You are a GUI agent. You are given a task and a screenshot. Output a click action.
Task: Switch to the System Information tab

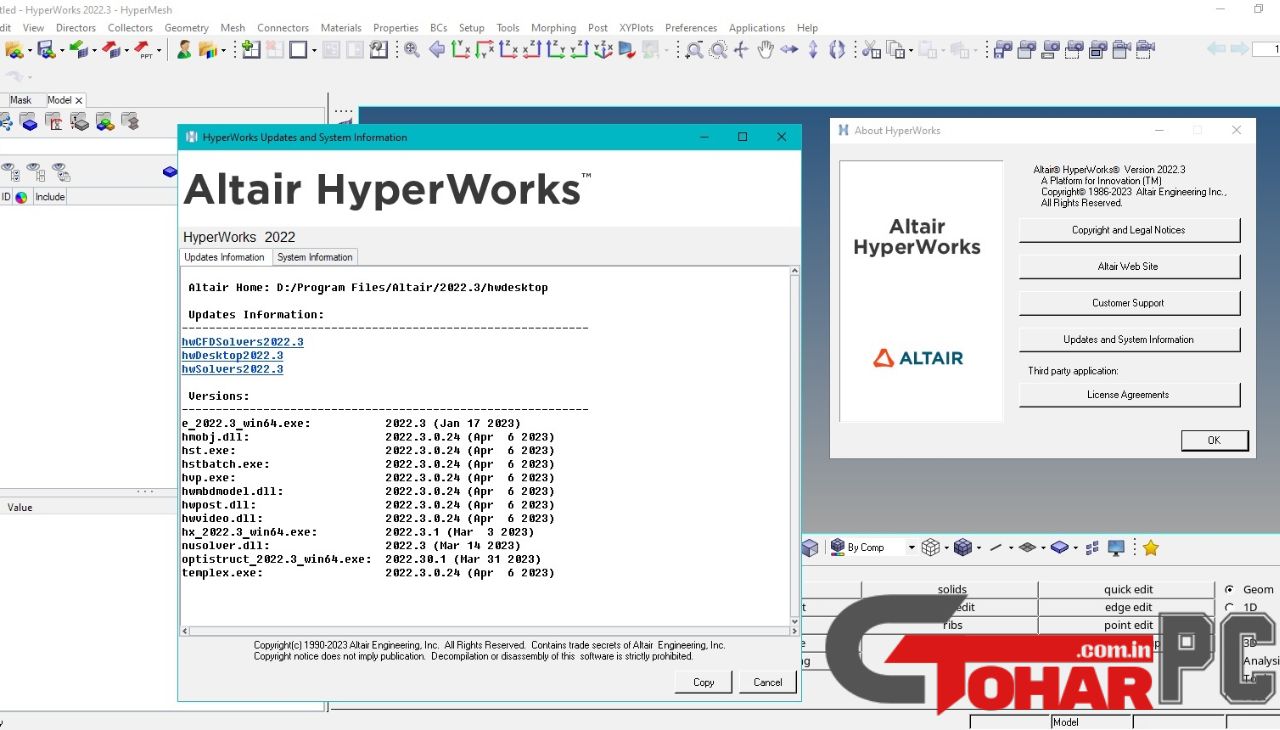pos(315,257)
